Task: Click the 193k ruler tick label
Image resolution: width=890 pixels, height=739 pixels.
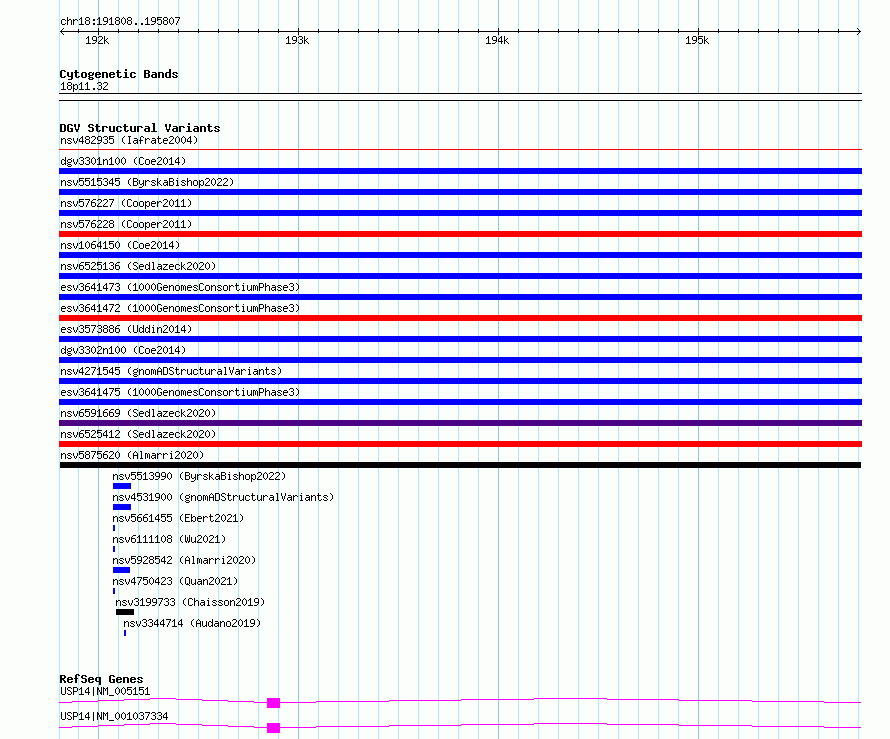Action: tap(297, 40)
